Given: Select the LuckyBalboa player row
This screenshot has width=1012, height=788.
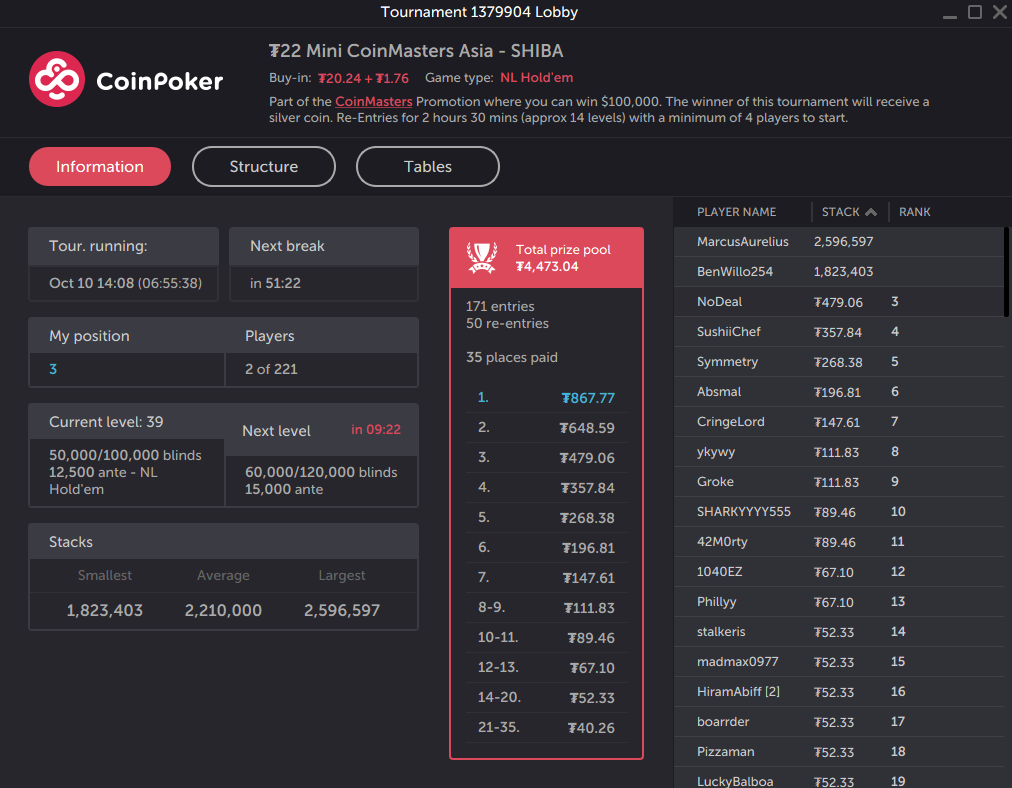Looking at the screenshot, I should 838,779.
